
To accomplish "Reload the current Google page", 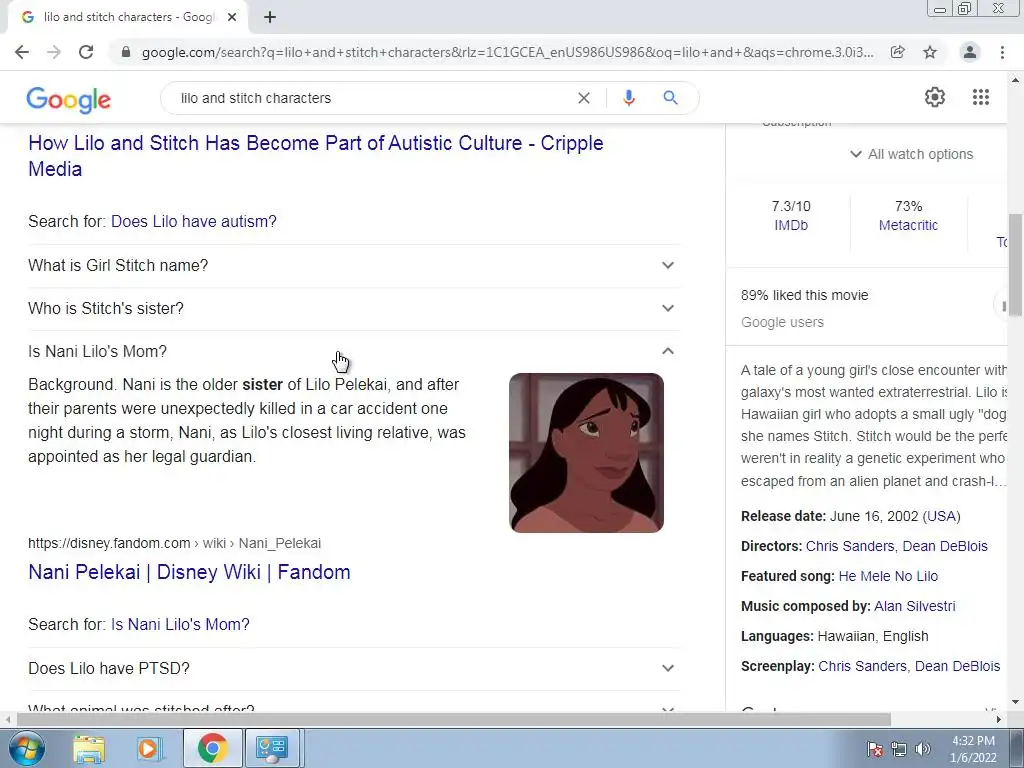I will pyautogui.click(x=86, y=52).
